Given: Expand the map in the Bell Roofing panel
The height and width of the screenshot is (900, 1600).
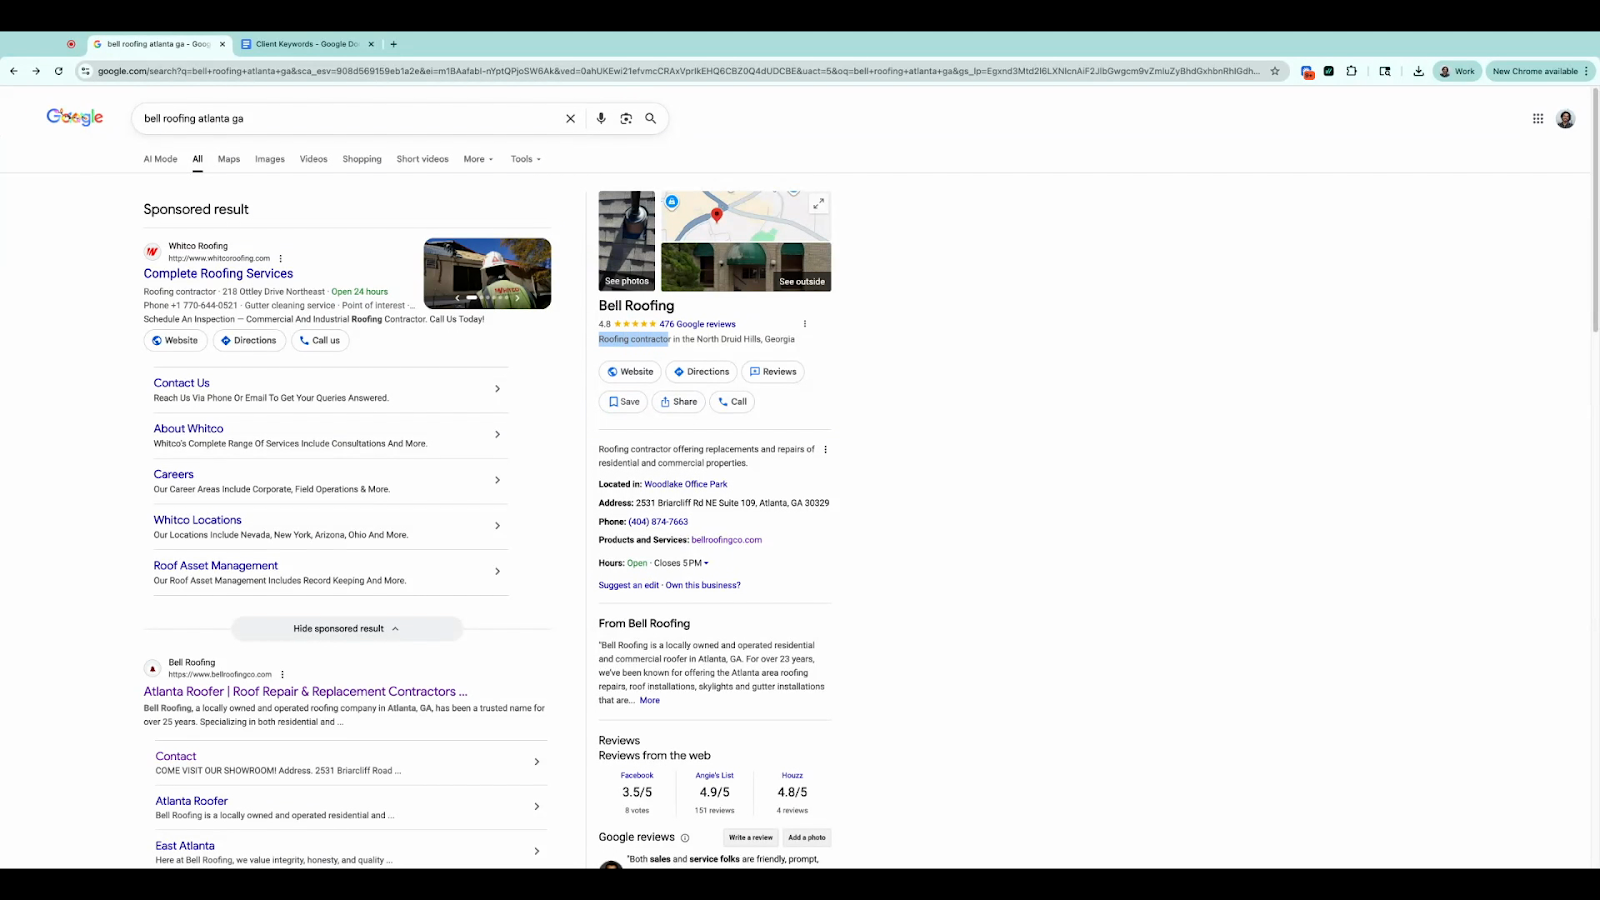Looking at the screenshot, I should [818, 203].
